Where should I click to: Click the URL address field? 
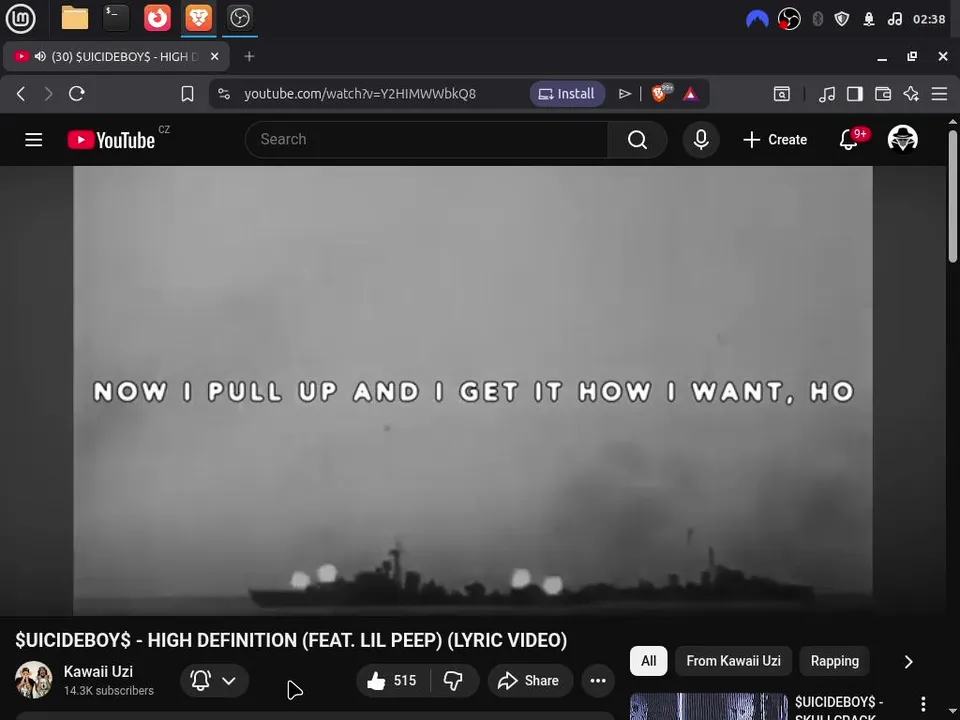[359, 94]
